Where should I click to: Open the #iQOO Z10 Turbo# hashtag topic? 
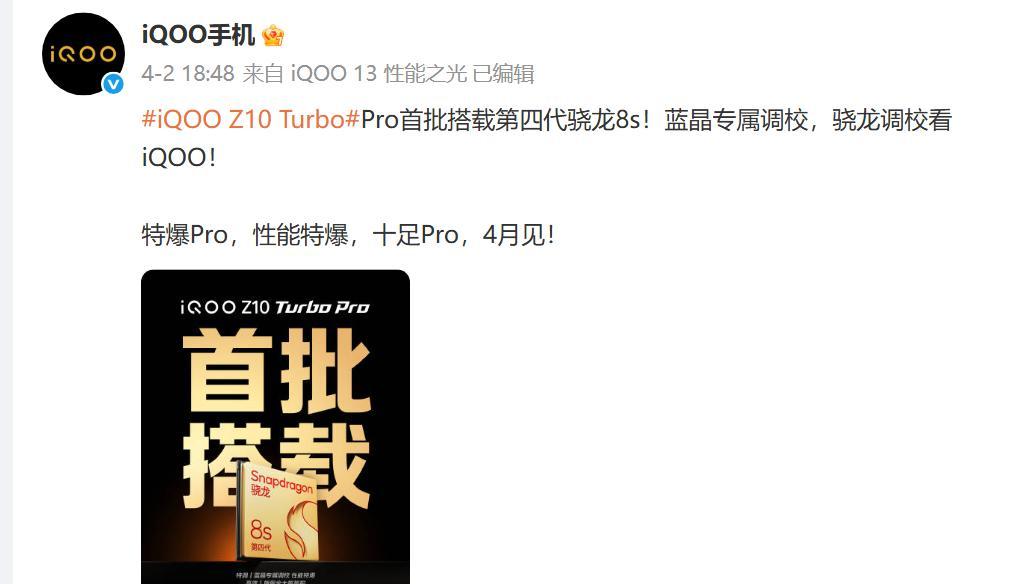(251, 120)
